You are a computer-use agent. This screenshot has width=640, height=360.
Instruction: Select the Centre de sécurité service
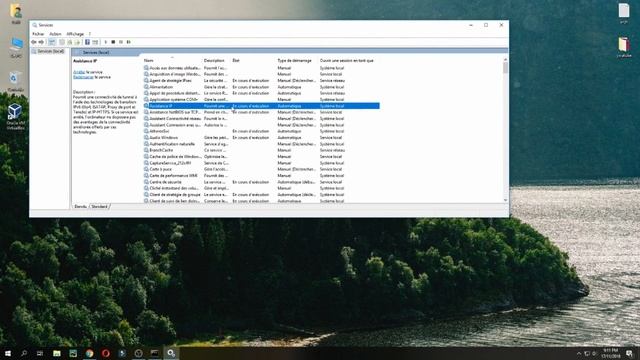coord(165,182)
